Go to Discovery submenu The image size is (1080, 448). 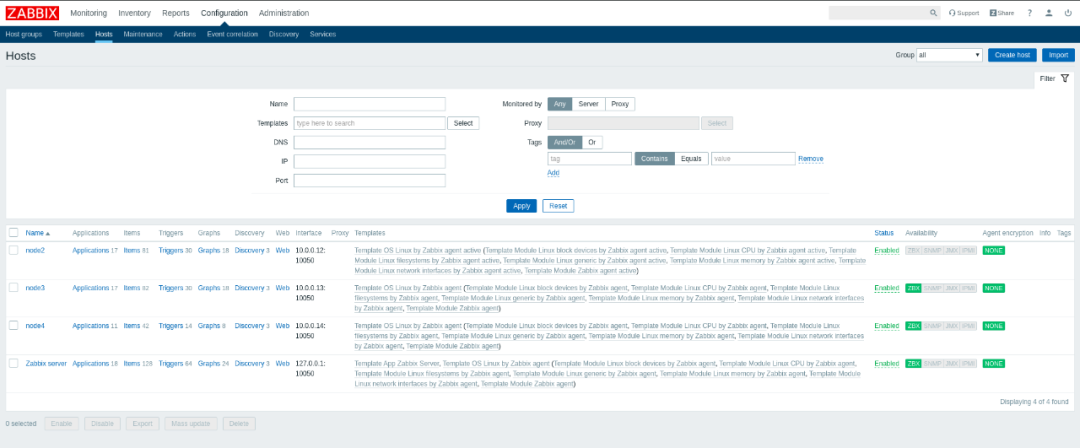pyautogui.click(x=284, y=34)
